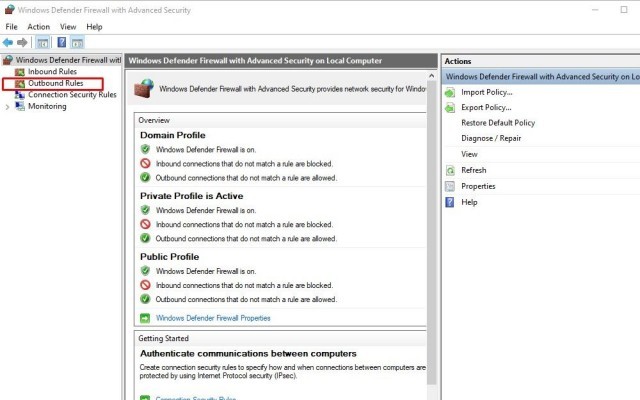640x400 pixels.
Task: Open the Action menu
Action: pos(38,27)
